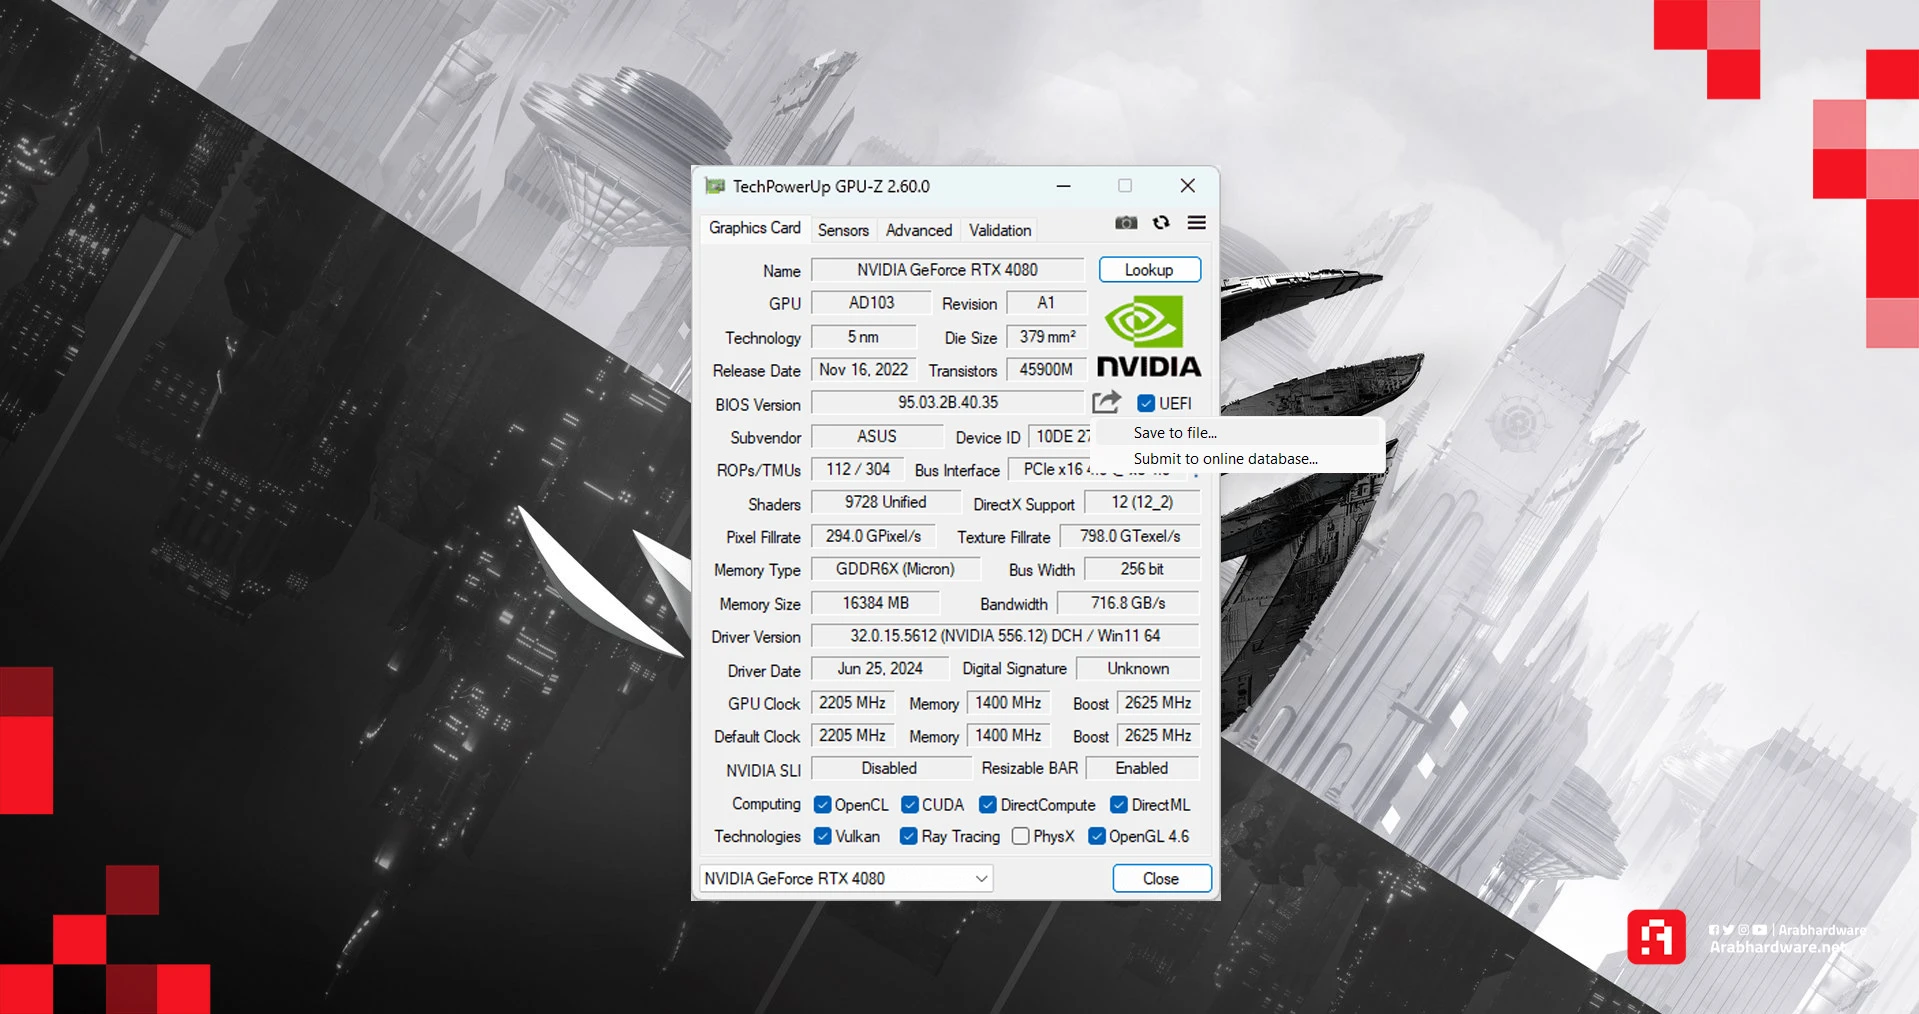Image resolution: width=1919 pixels, height=1014 pixels.
Task: Click the Pixel Fillrate value 294.0 GPixel/s
Action: point(872,536)
